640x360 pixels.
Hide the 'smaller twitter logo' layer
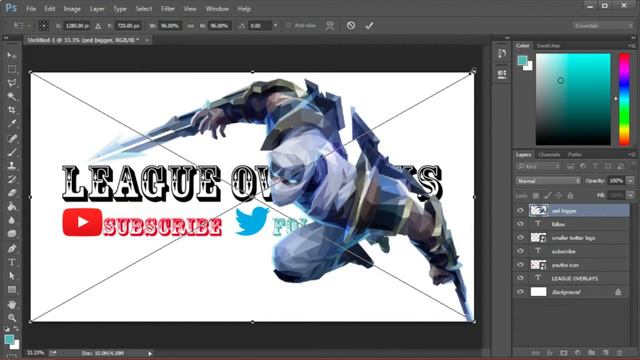(520, 238)
